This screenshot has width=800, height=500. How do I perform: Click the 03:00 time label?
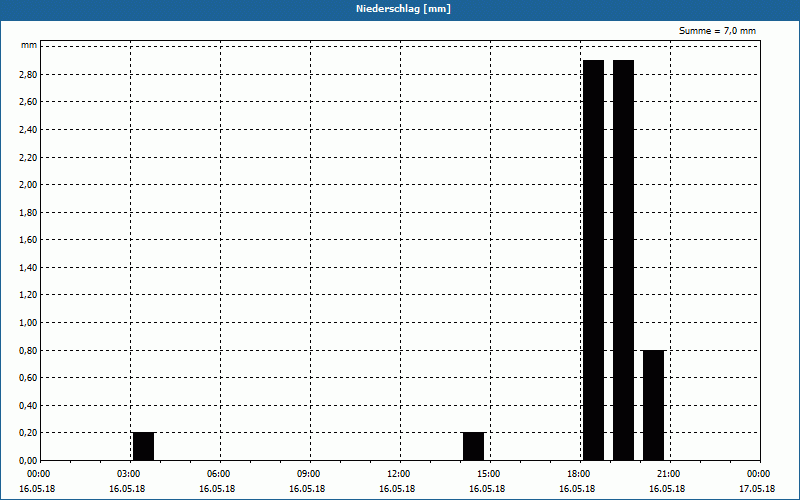[x=129, y=474]
